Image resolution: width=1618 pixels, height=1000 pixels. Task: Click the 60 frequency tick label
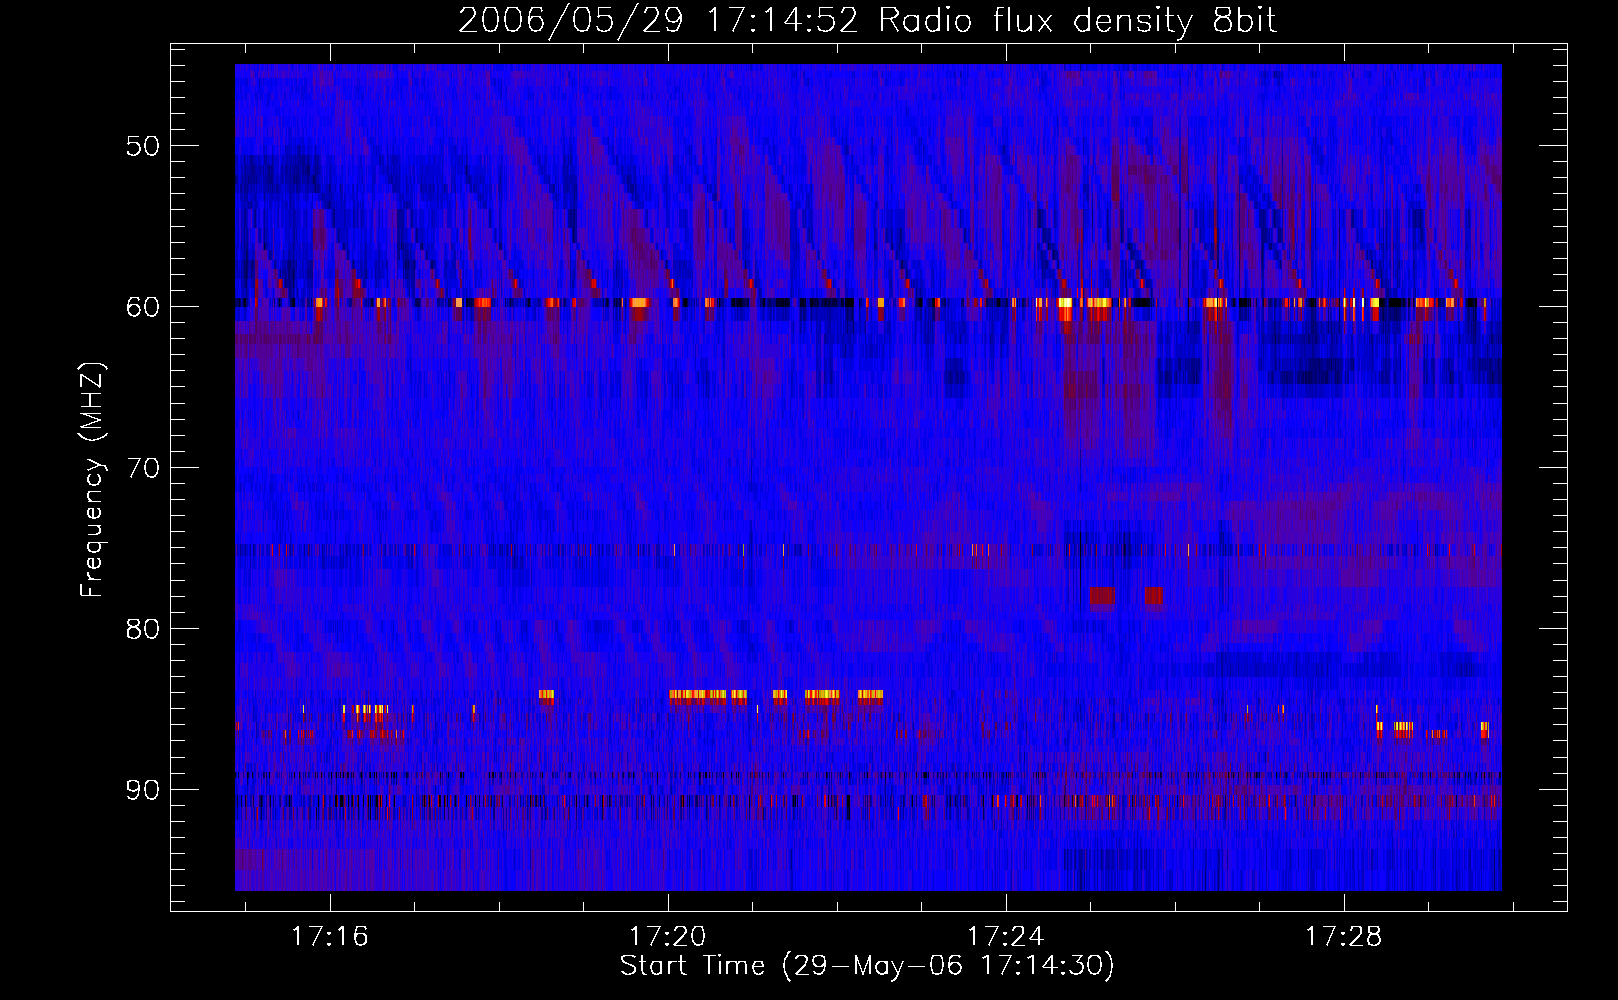[x=143, y=307]
